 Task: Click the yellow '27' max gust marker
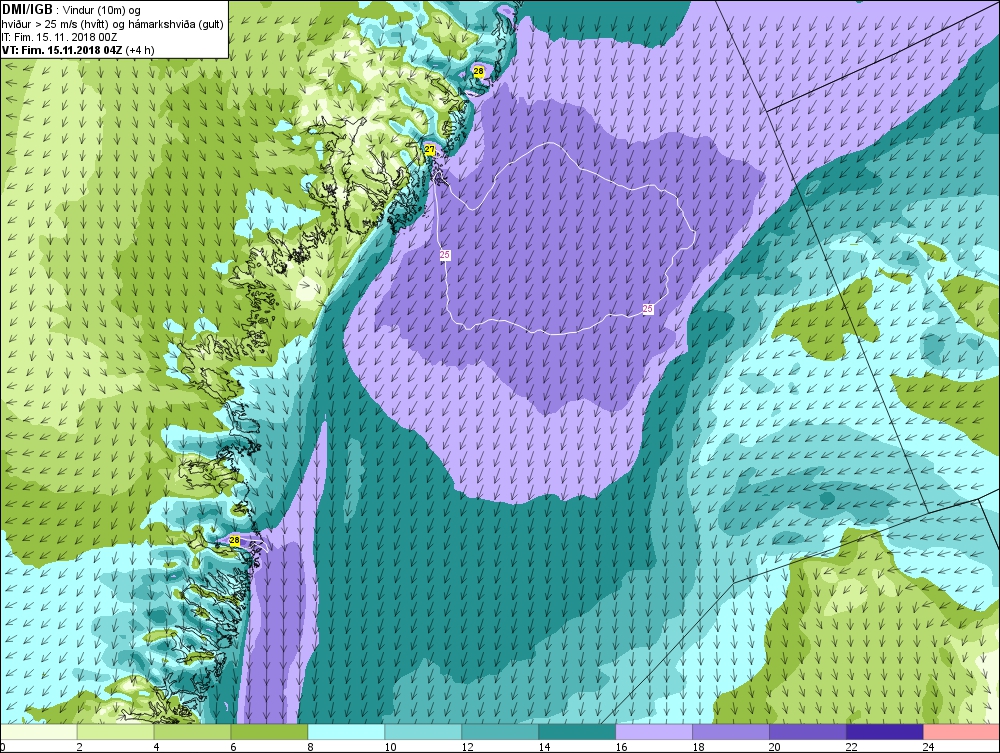click(429, 150)
